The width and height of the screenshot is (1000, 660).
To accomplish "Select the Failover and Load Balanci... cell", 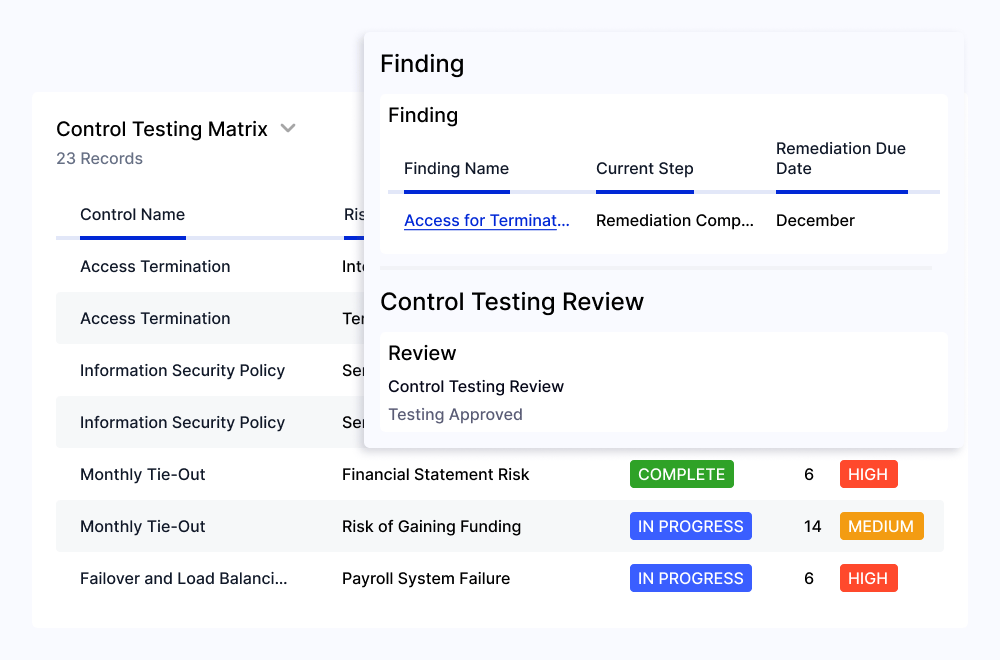I will tap(184, 578).
